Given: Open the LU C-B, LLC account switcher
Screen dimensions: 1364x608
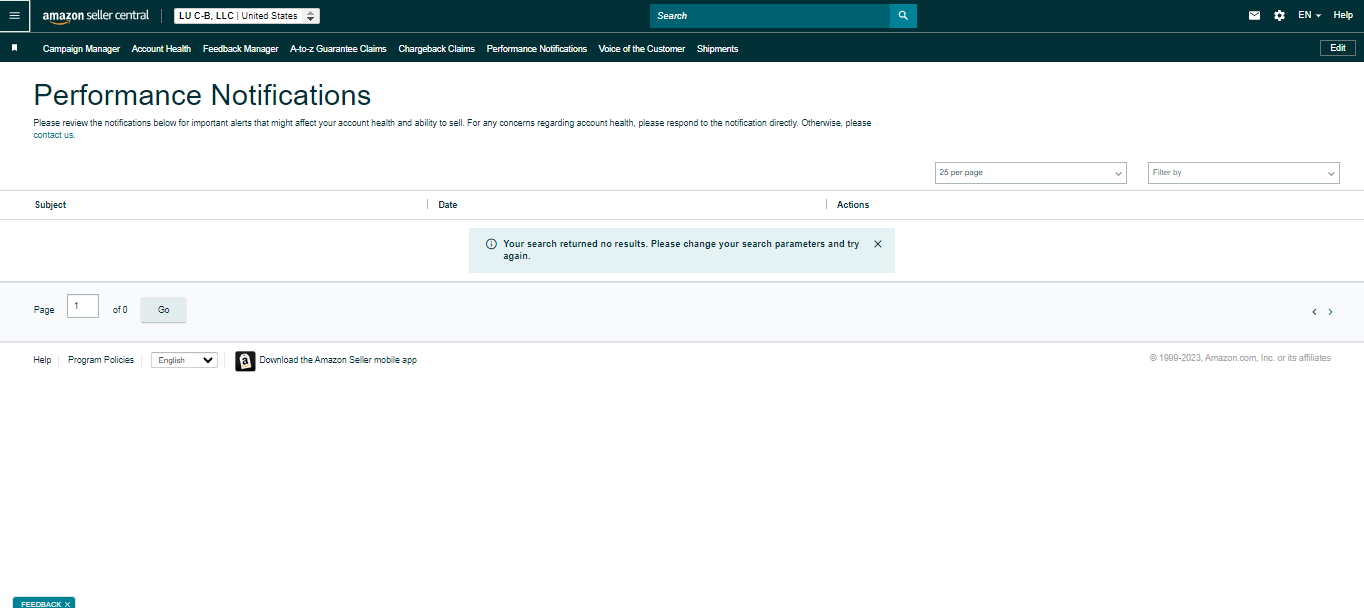Looking at the screenshot, I should click(x=247, y=16).
